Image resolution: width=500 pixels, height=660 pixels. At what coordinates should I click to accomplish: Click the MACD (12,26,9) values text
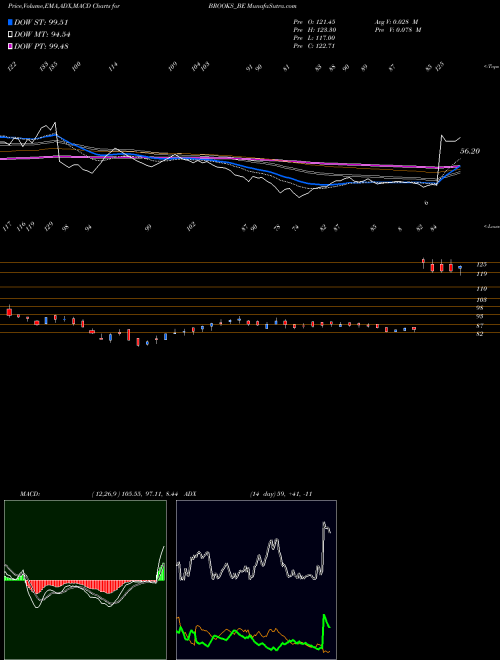click(136, 494)
